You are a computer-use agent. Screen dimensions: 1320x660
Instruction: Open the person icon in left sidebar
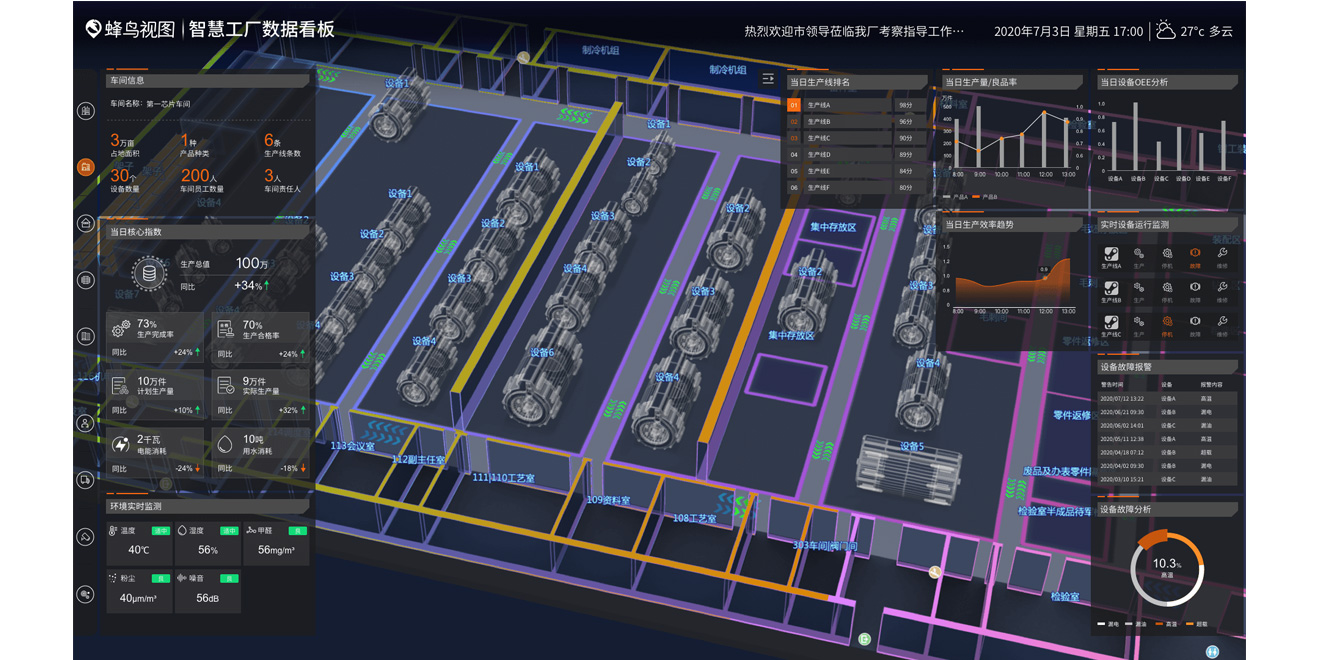click(x=87, y=422)
